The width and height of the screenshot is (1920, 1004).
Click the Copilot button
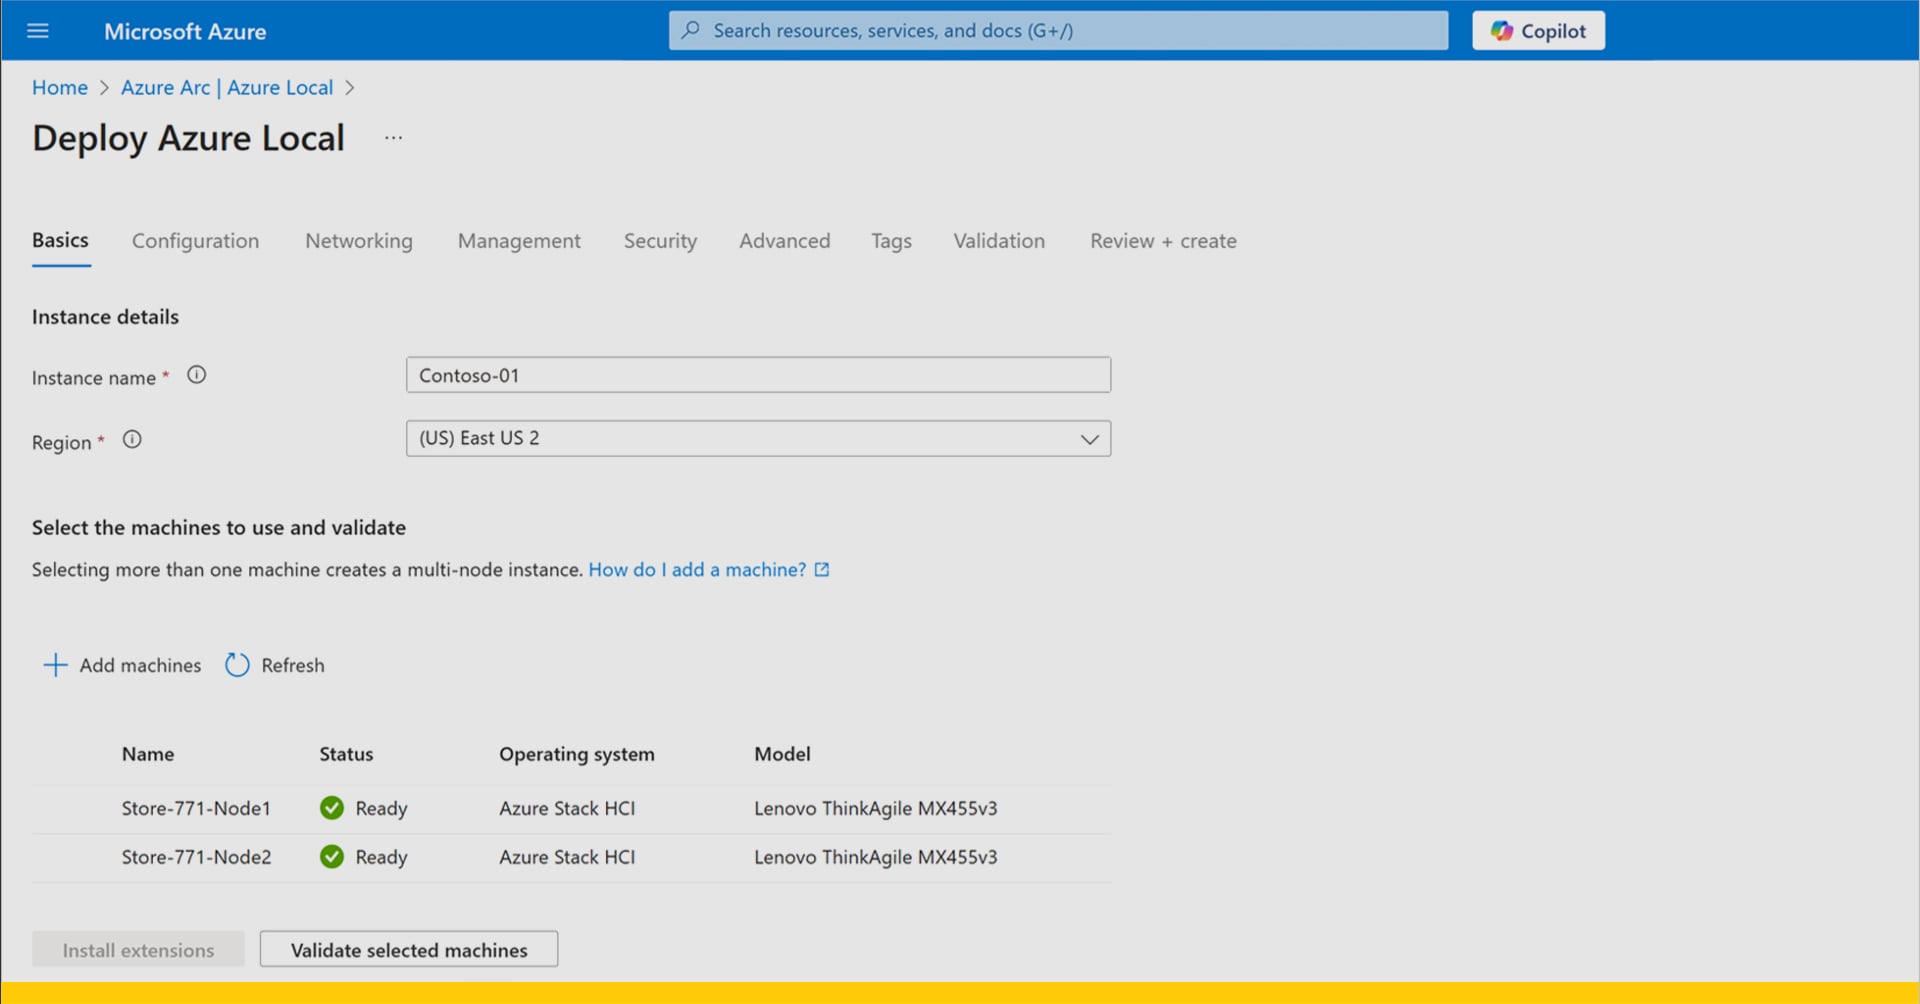click(1538, 31)
